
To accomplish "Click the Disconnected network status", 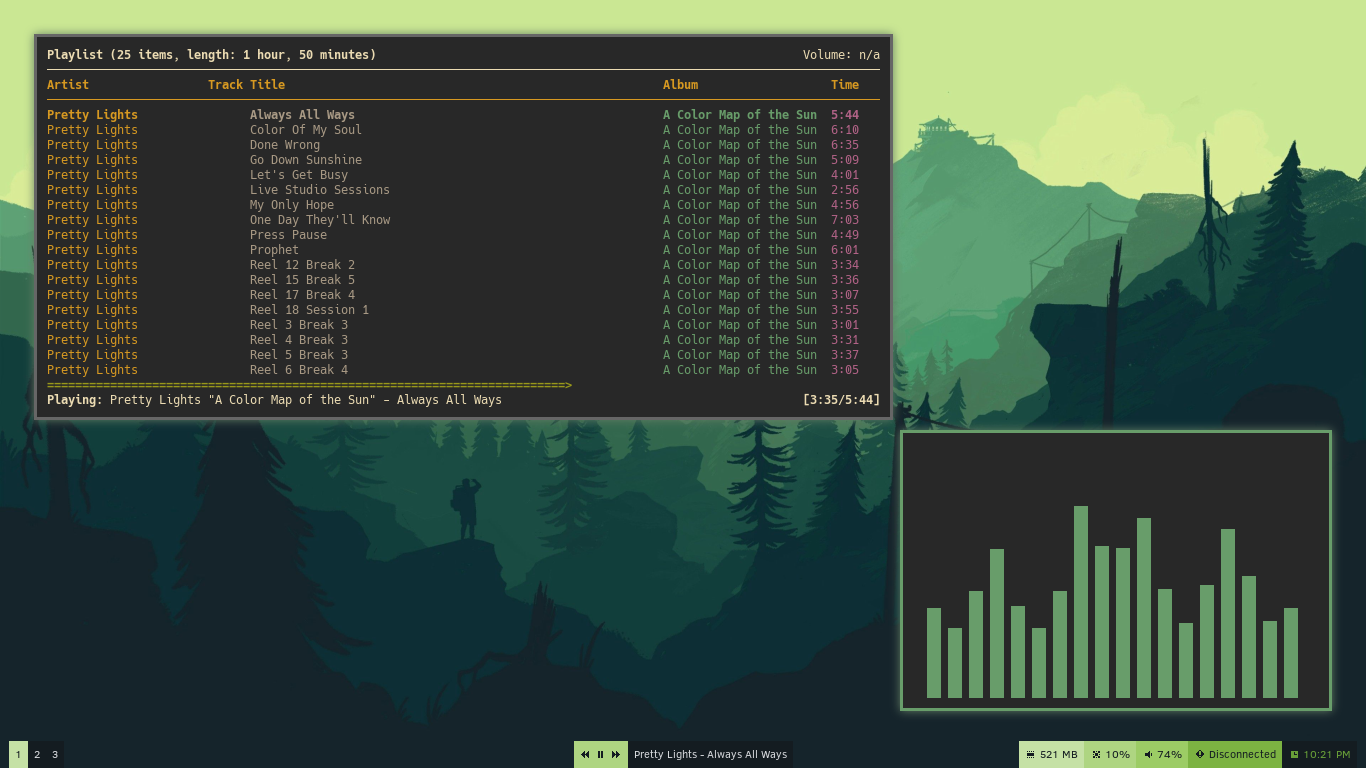I will [x=1242, y=755].
